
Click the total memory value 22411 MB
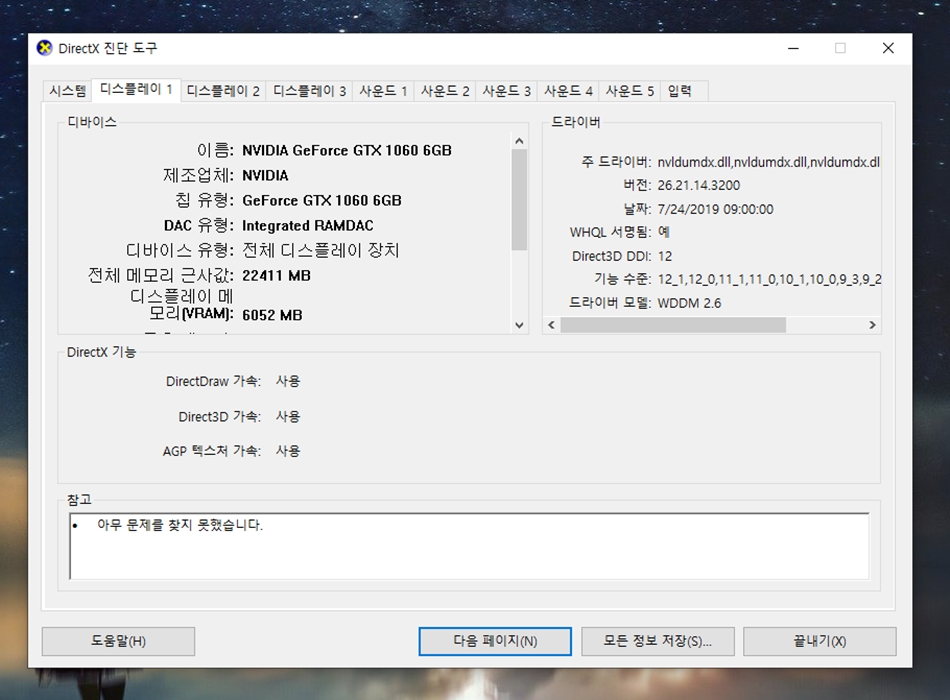[x=276, y=276]
